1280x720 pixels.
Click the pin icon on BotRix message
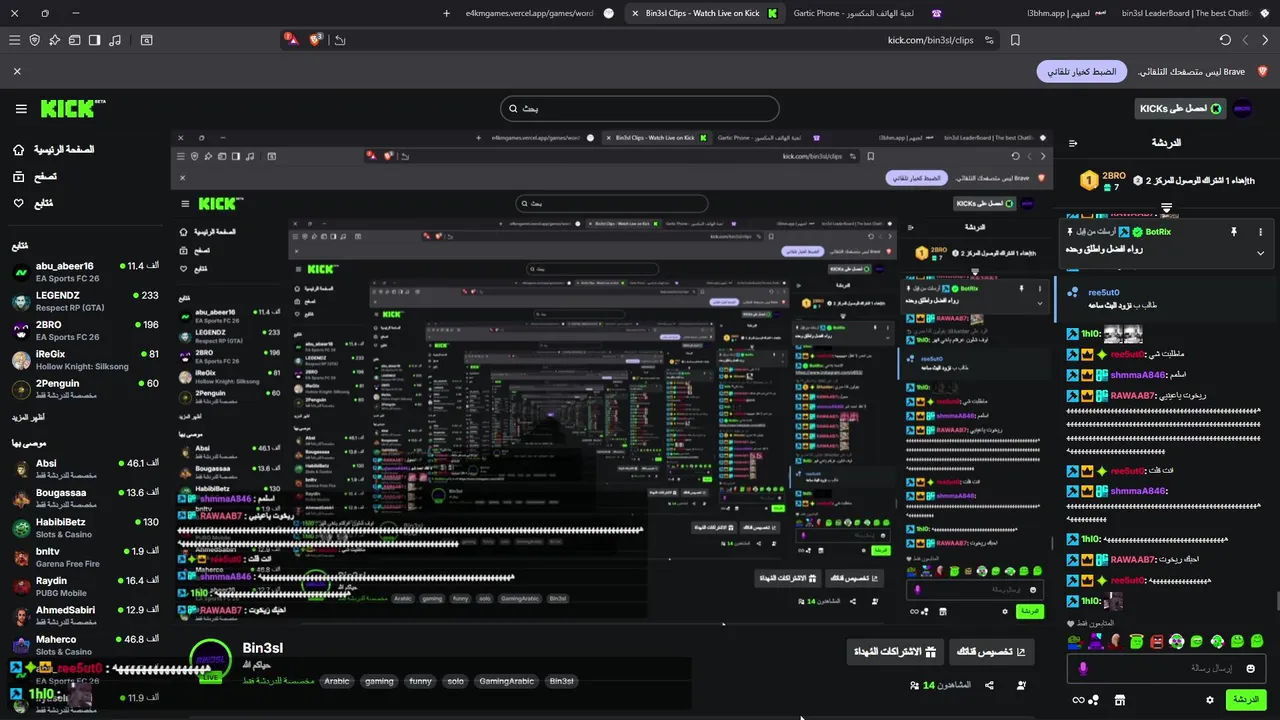pos(1234,231)
